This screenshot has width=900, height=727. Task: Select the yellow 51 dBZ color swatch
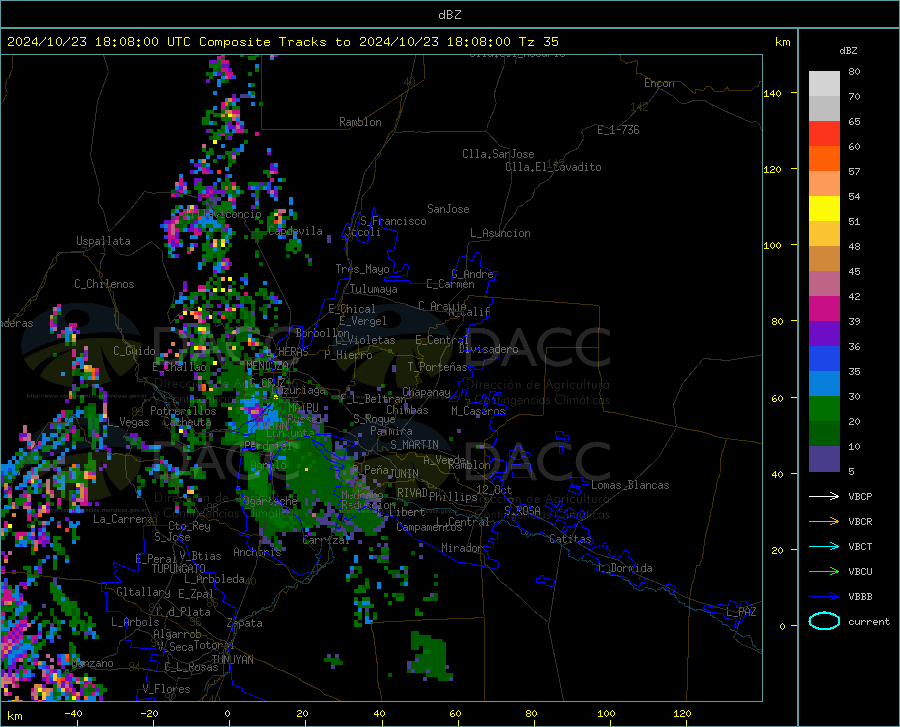[x=824, y=209]
